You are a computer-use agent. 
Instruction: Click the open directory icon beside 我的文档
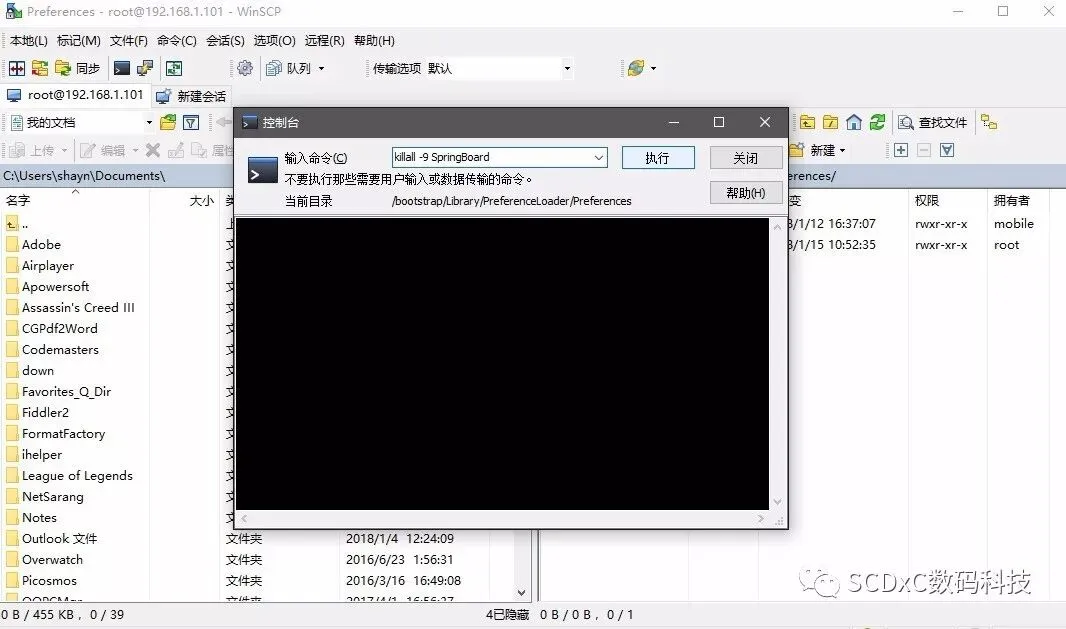coord(168,122)
